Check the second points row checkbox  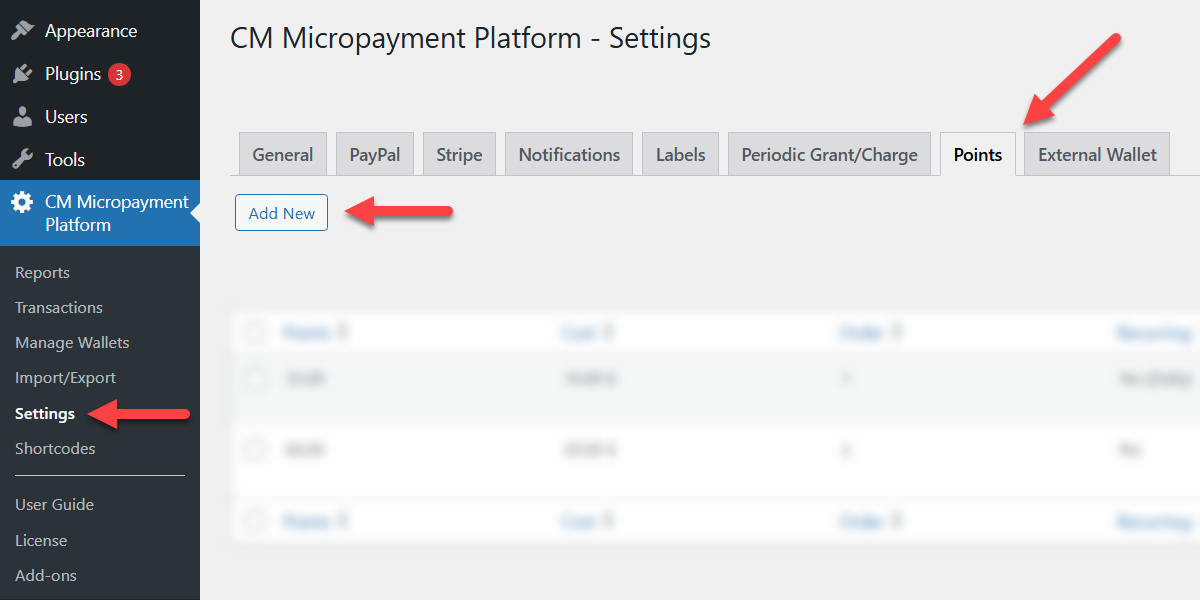tap(256, 450)
